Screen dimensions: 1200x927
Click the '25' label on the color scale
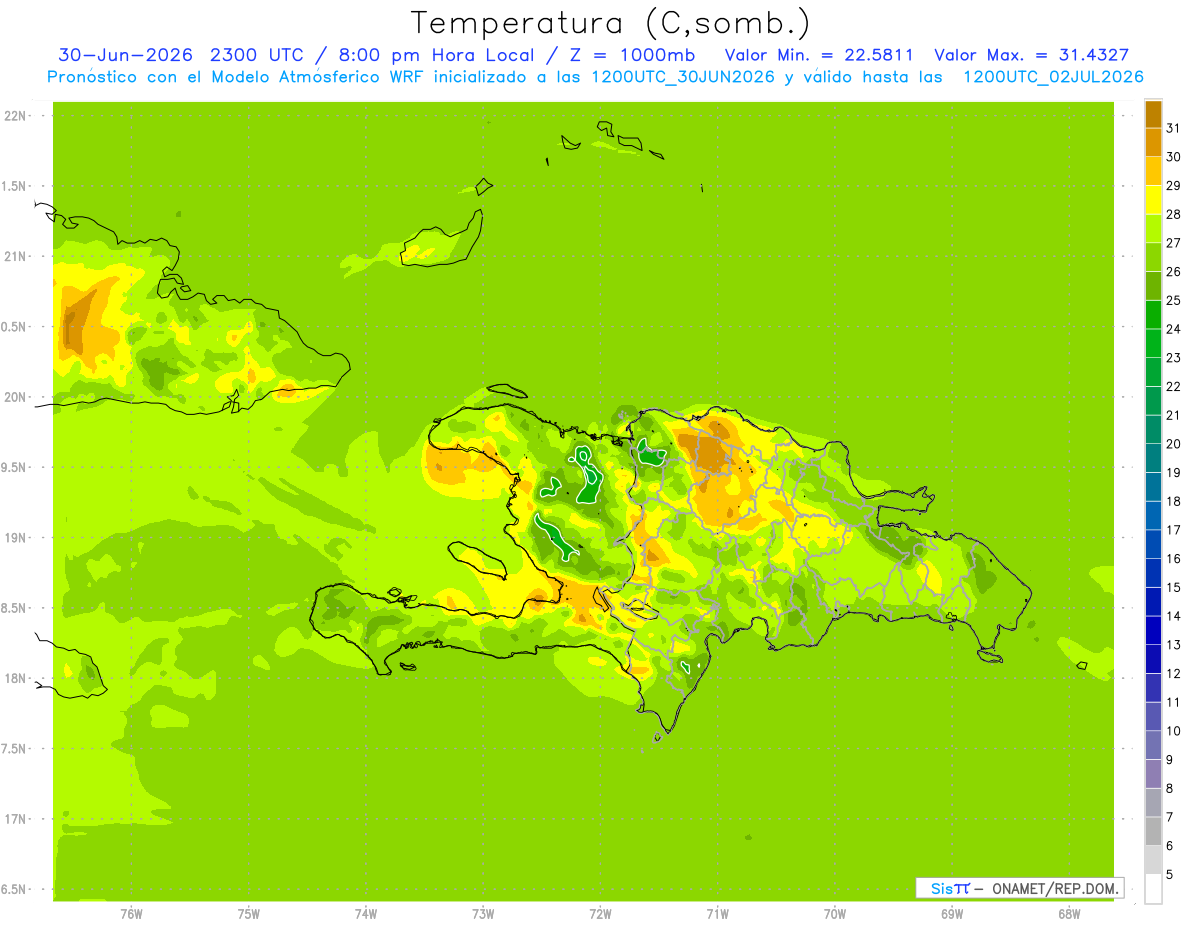(1173, 300)
